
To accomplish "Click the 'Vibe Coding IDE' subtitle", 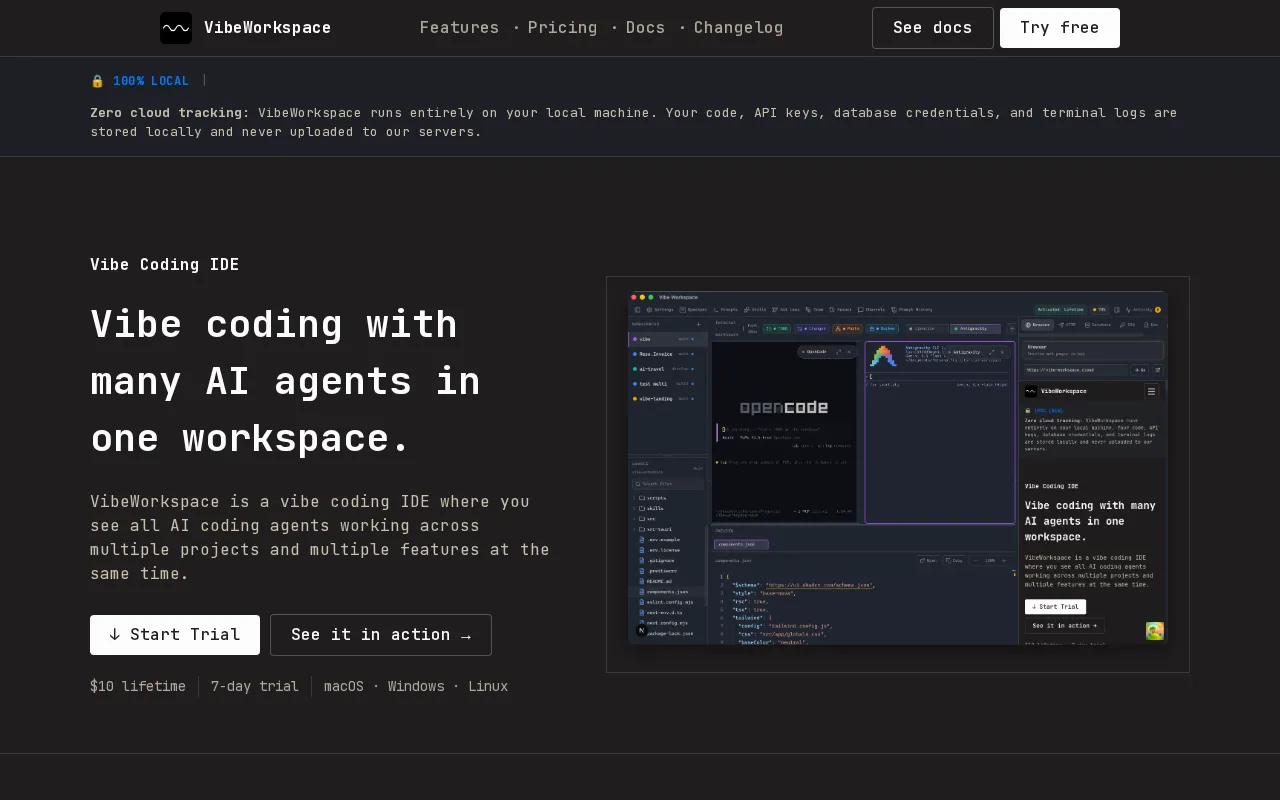I will pyautogui.click(x=165, y=264).
